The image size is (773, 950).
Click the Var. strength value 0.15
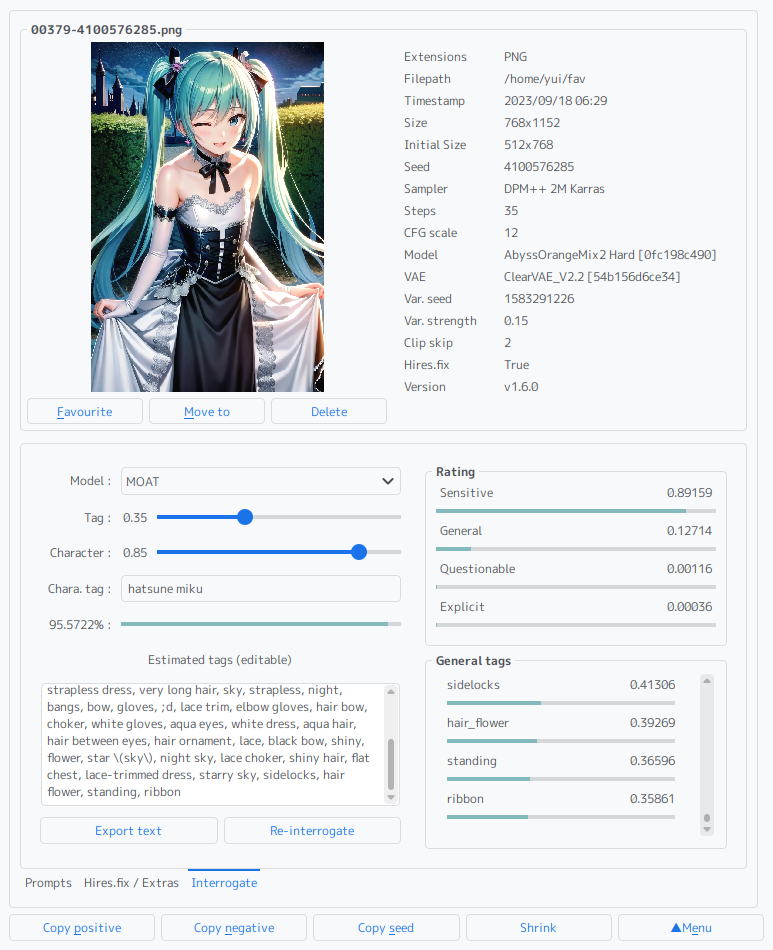pos(516,321)
